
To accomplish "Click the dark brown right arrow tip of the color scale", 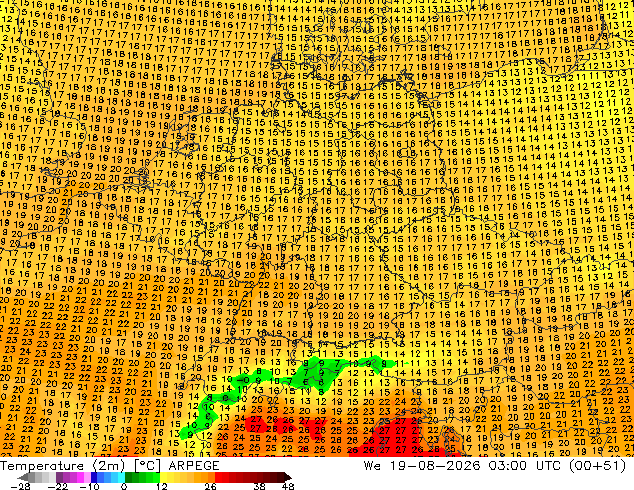I will (x=288, y=477).
